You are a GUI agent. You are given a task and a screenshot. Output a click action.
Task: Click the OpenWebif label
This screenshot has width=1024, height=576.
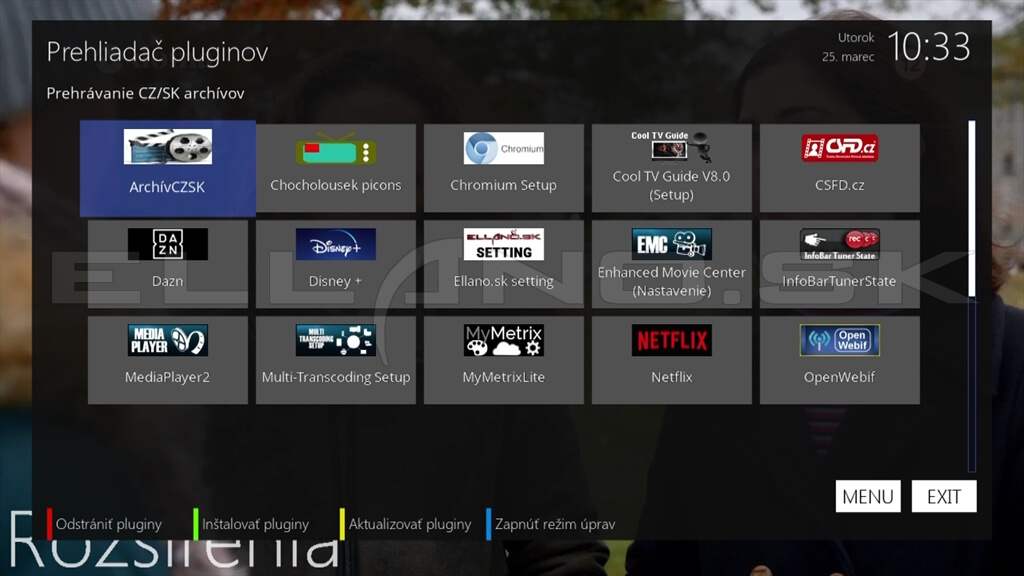coord(840,377)
